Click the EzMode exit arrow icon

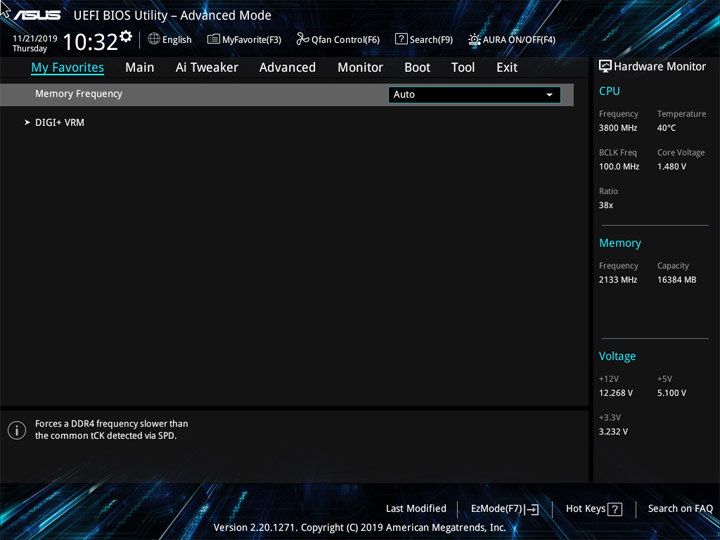point(532,509)
